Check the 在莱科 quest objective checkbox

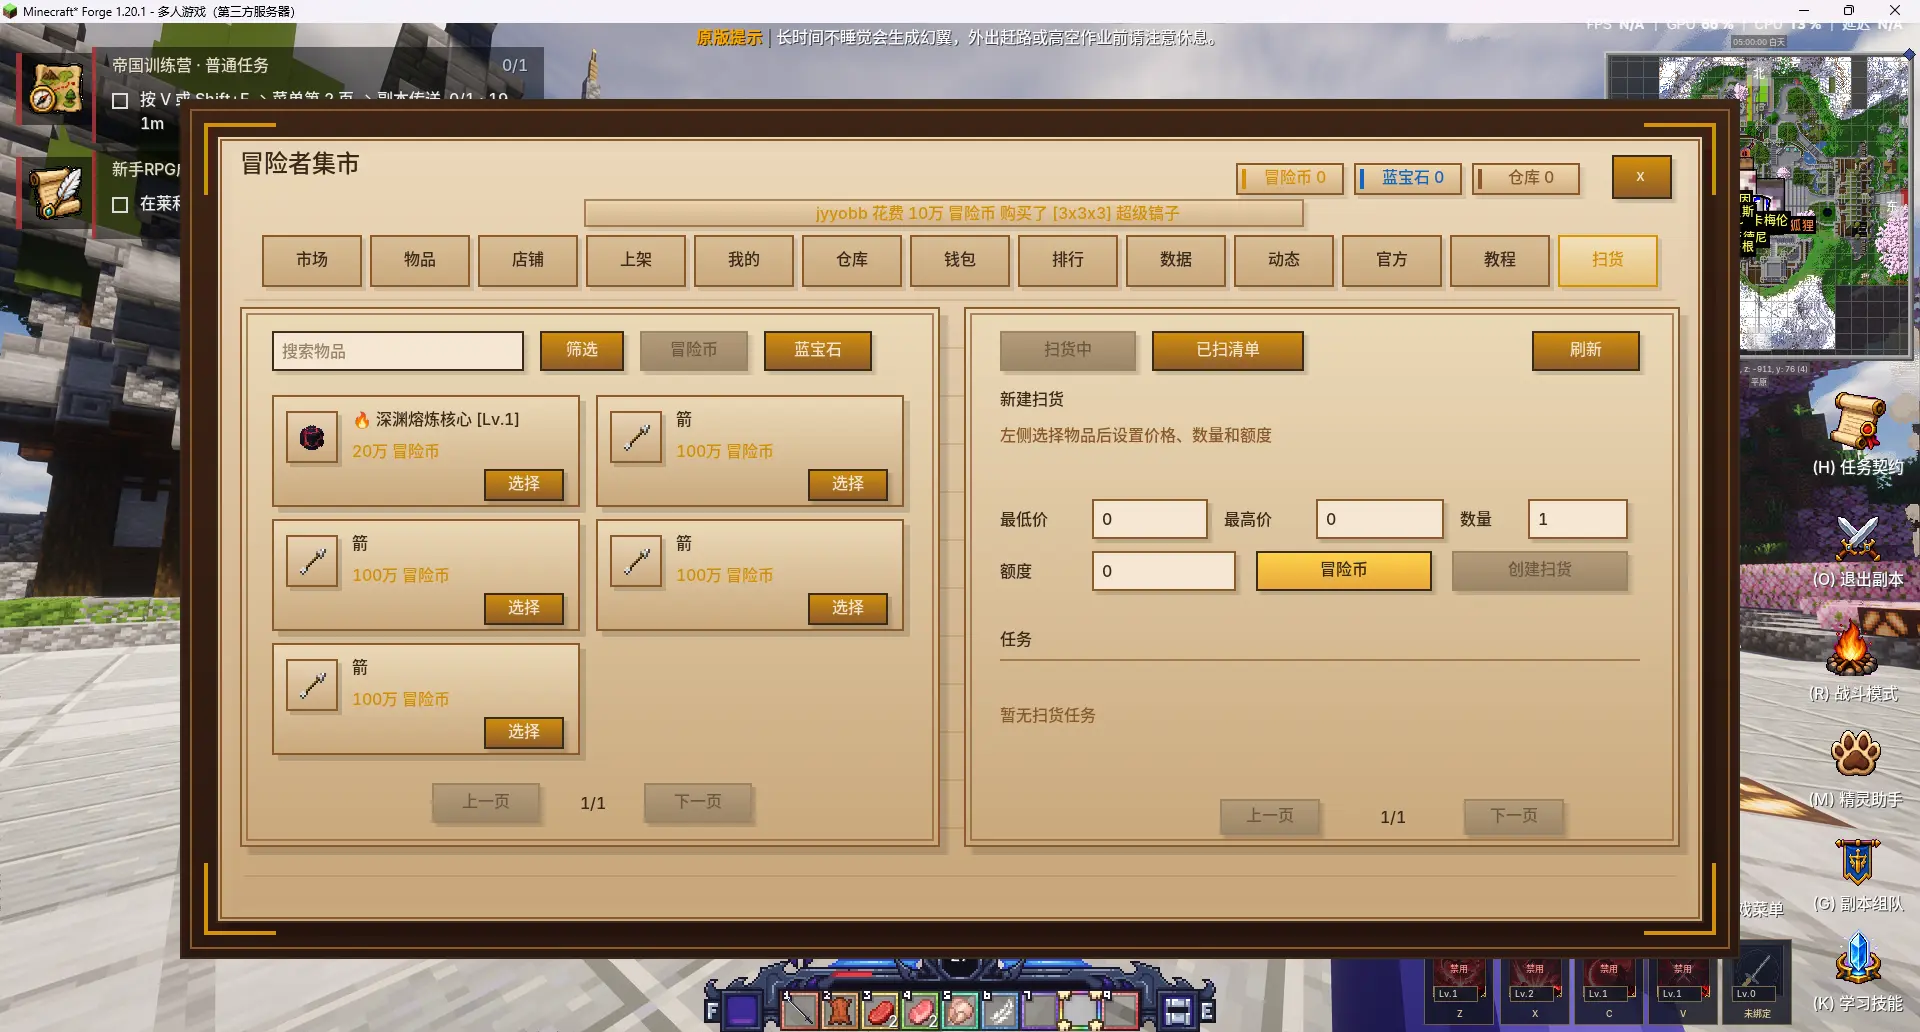[x=120, y=204]
